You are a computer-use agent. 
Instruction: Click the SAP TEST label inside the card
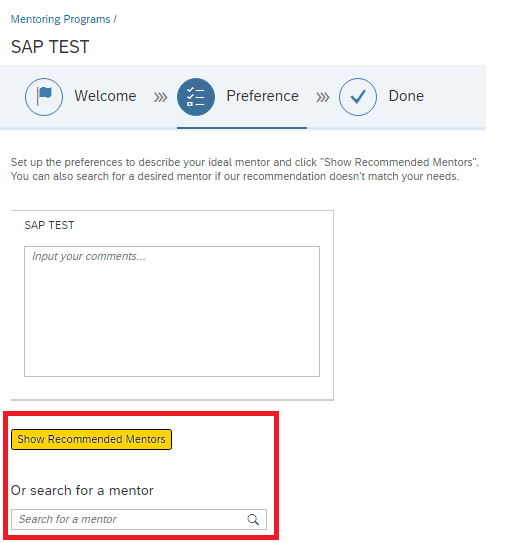click(49, 225)
